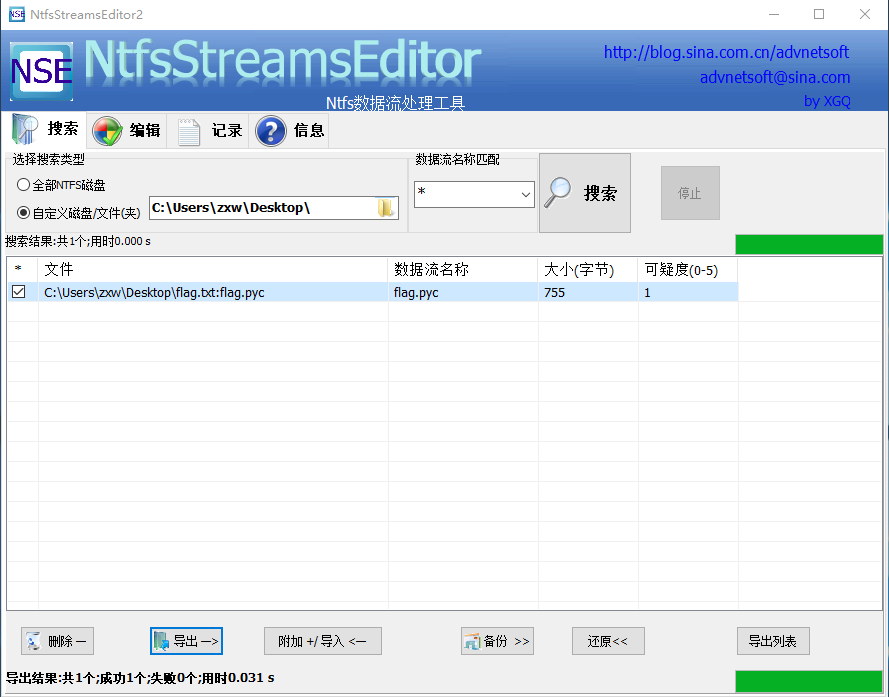The height and width of the screenshot is (697, 889).
Task: Click the restore icon near the 还原 button
Action: click(608, 641)
